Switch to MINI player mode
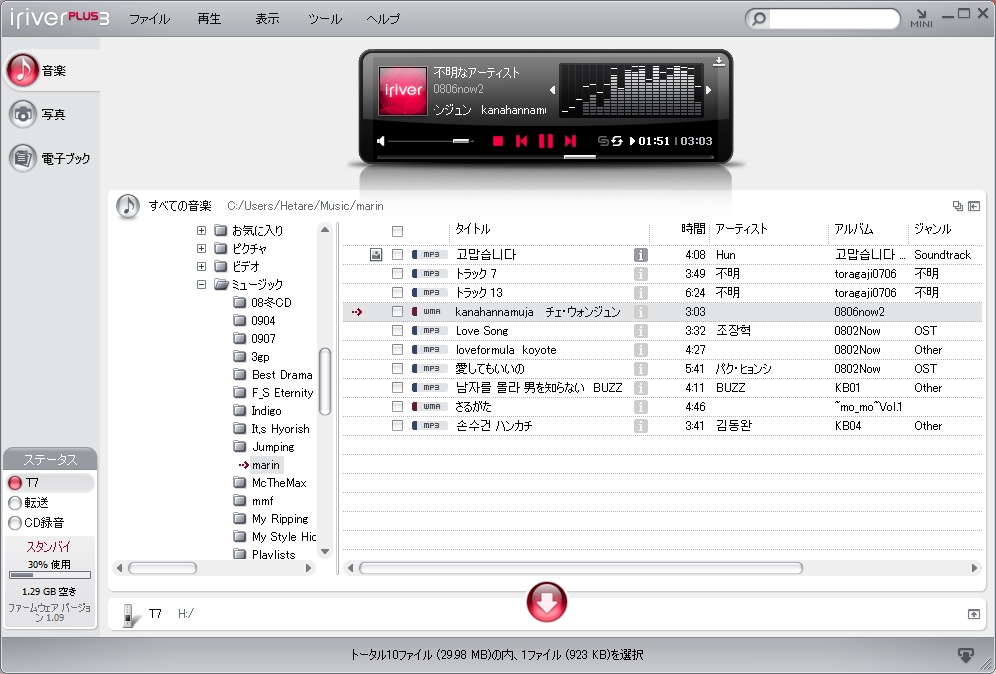This screenshot has width=996, height=674. (921, 18)
